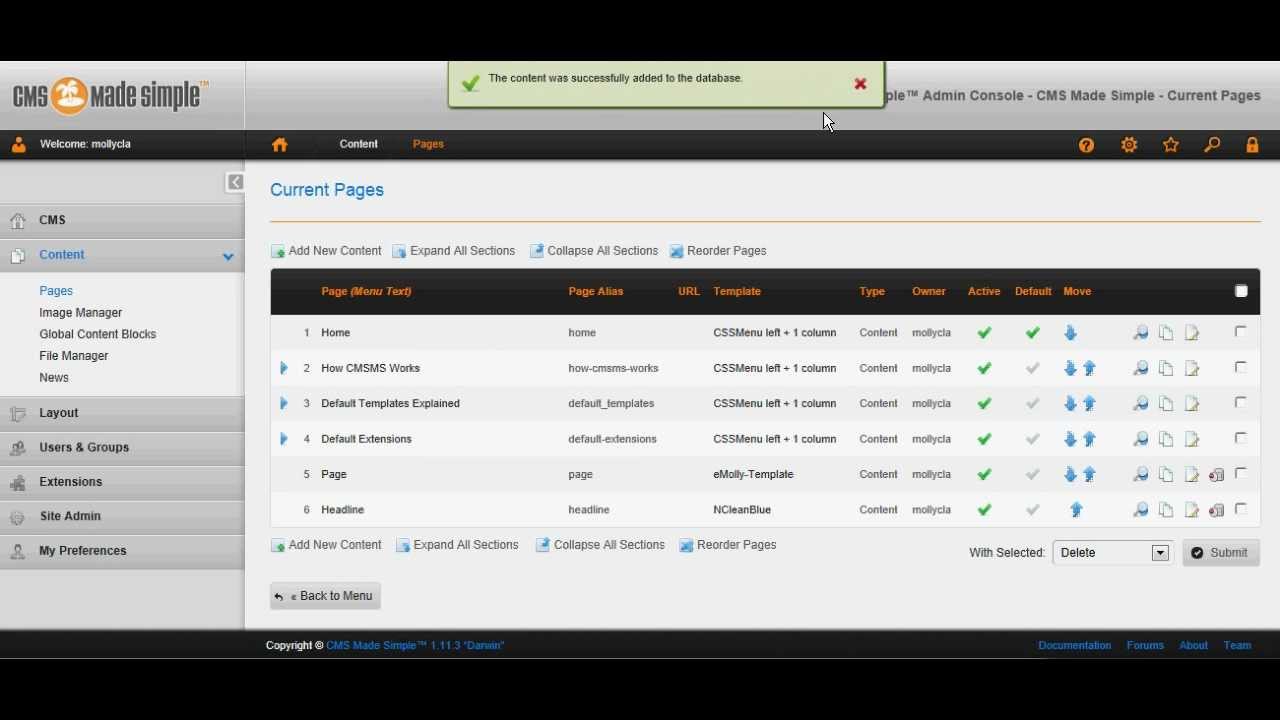Set Headline as the default page

tap(1033, 510)
